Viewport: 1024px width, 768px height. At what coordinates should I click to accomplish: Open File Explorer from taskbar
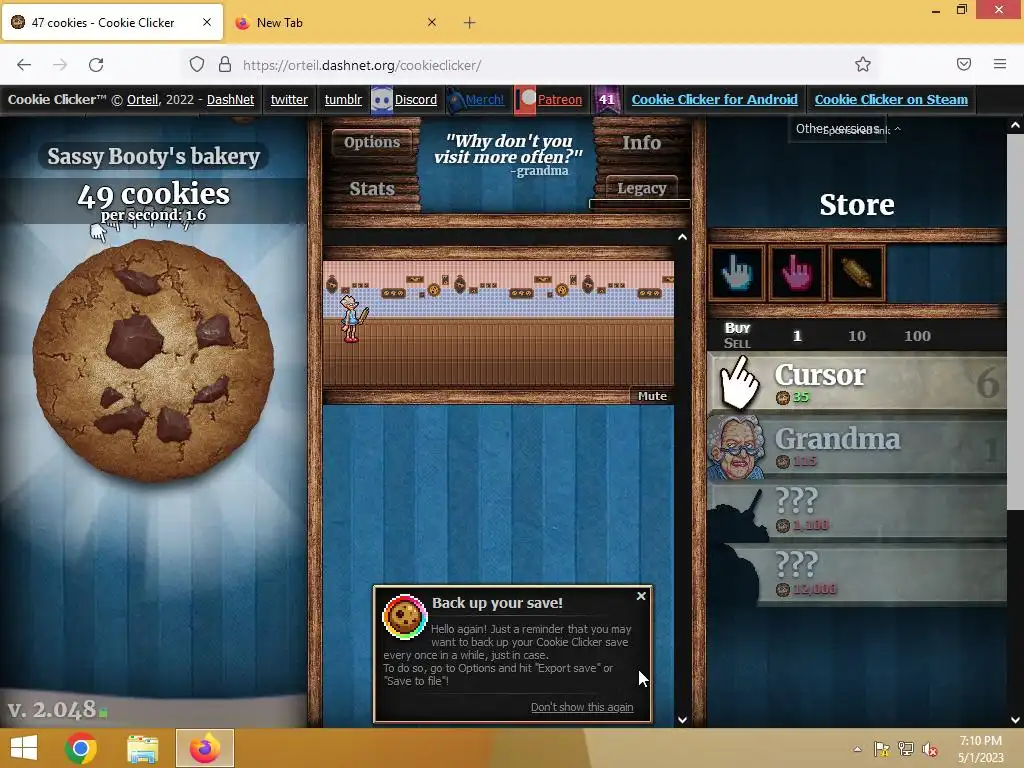click(143, 748)
